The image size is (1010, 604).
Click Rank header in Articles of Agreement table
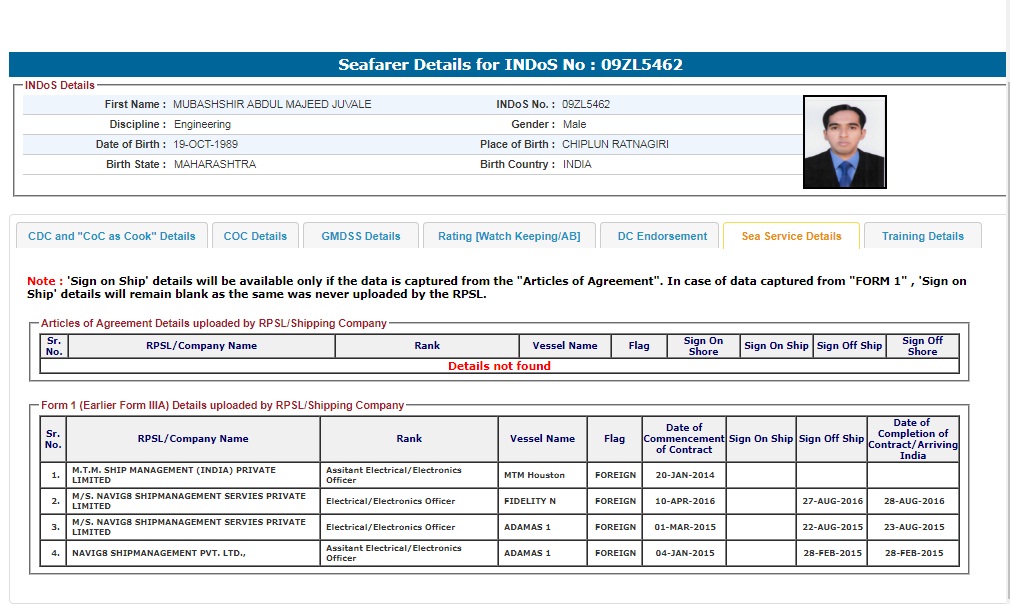click(427, 346)
